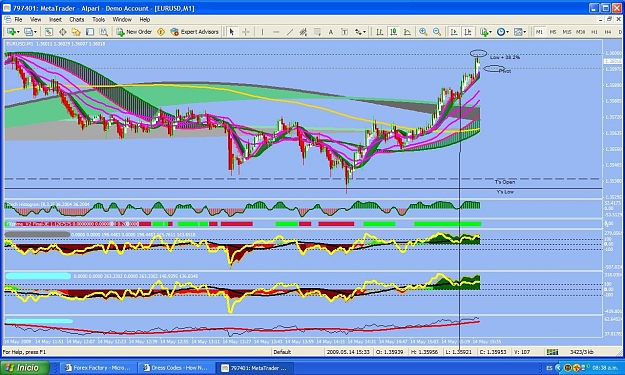Open the MetaEditor yellow diamond icon
Image resolution: width=625 pixels, height=375 pixels.
[x=161, y=32]
